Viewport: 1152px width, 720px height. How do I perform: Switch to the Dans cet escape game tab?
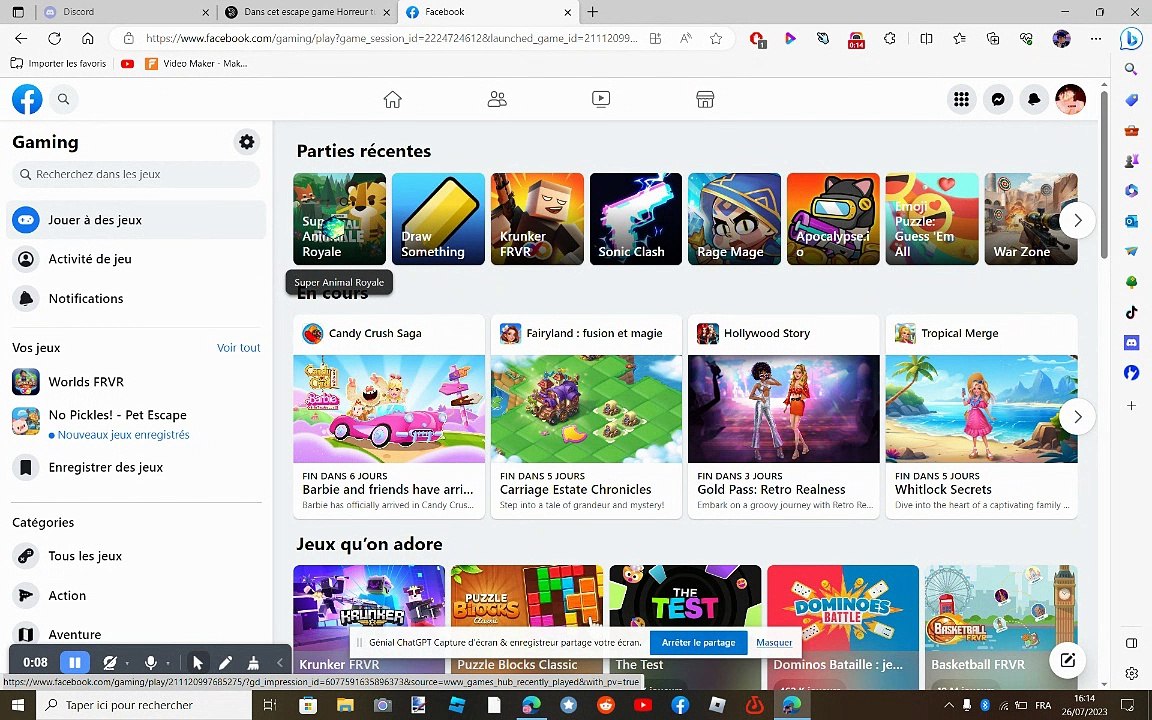pos(307,12)
